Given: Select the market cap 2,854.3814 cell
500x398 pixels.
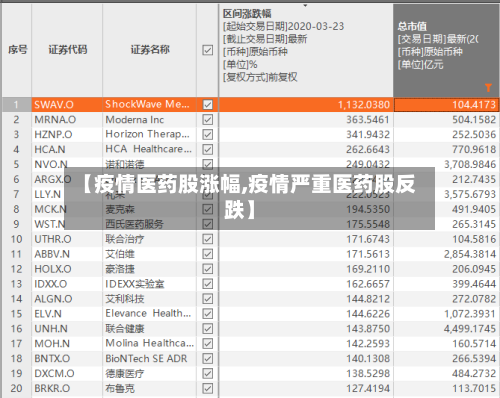Looking at the screenshot, I should [x=446, y=254].
